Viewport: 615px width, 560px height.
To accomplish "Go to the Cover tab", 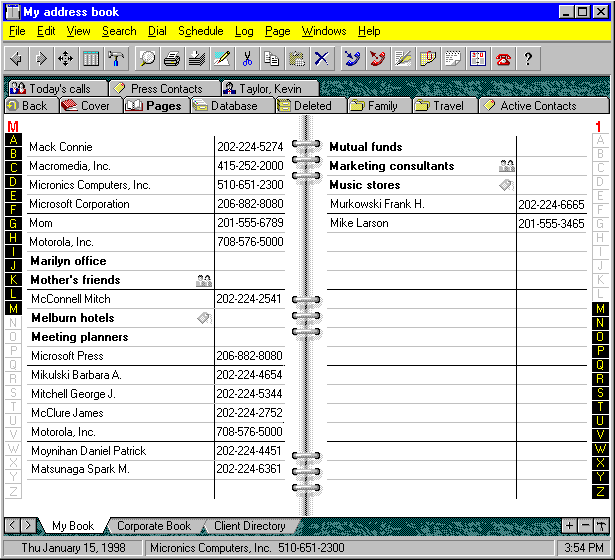I will point(91,106).
